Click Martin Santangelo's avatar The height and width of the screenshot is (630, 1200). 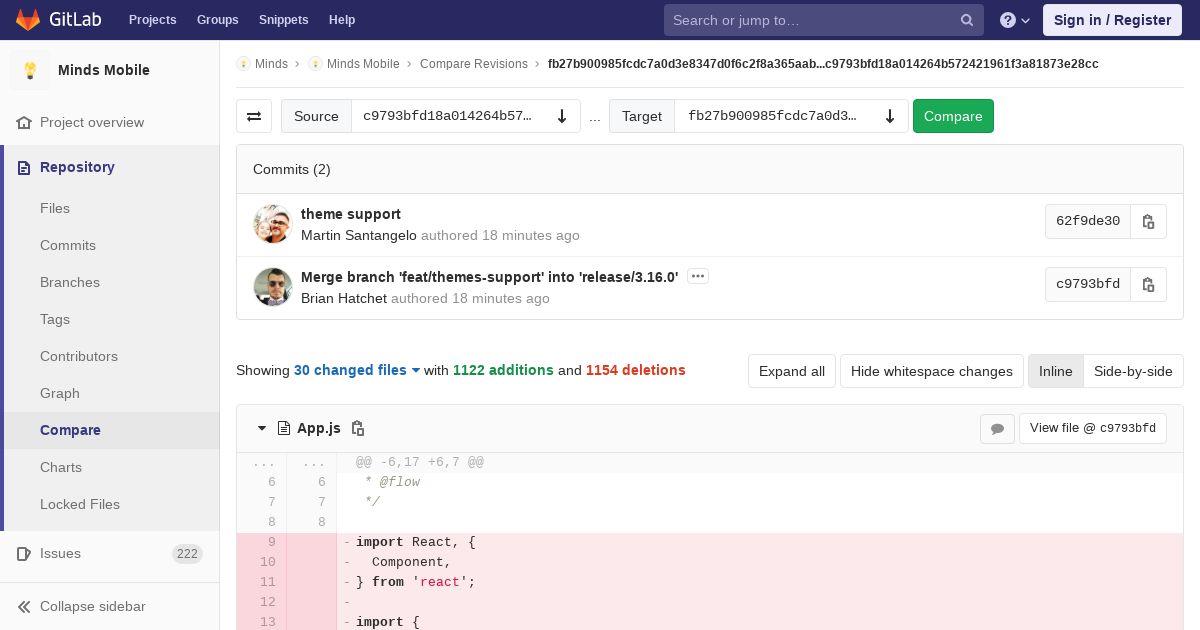(x=272, y=224)
